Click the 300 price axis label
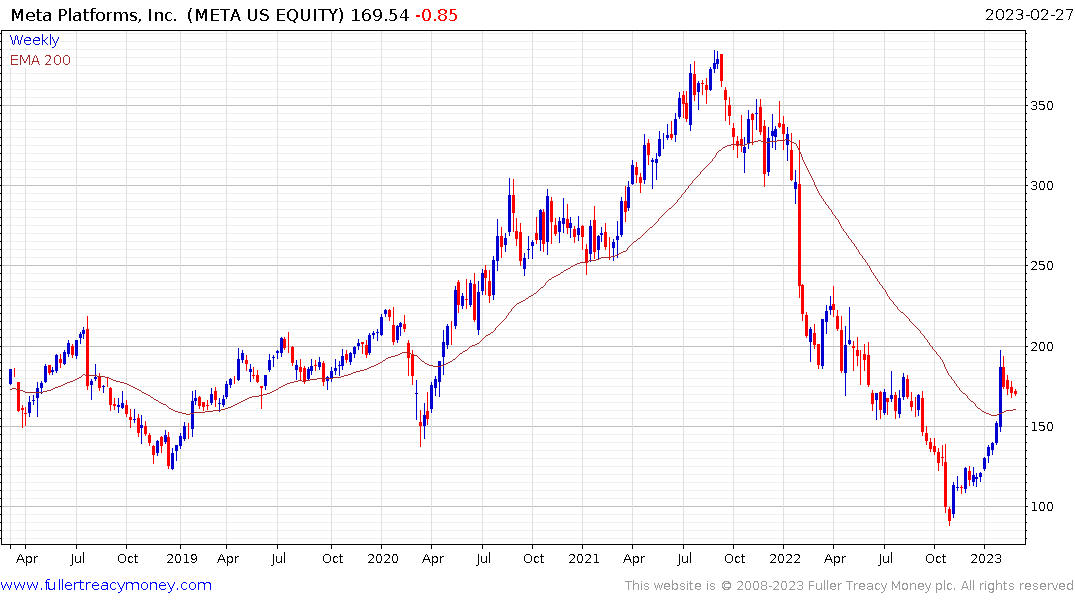 coord(1041,186)
